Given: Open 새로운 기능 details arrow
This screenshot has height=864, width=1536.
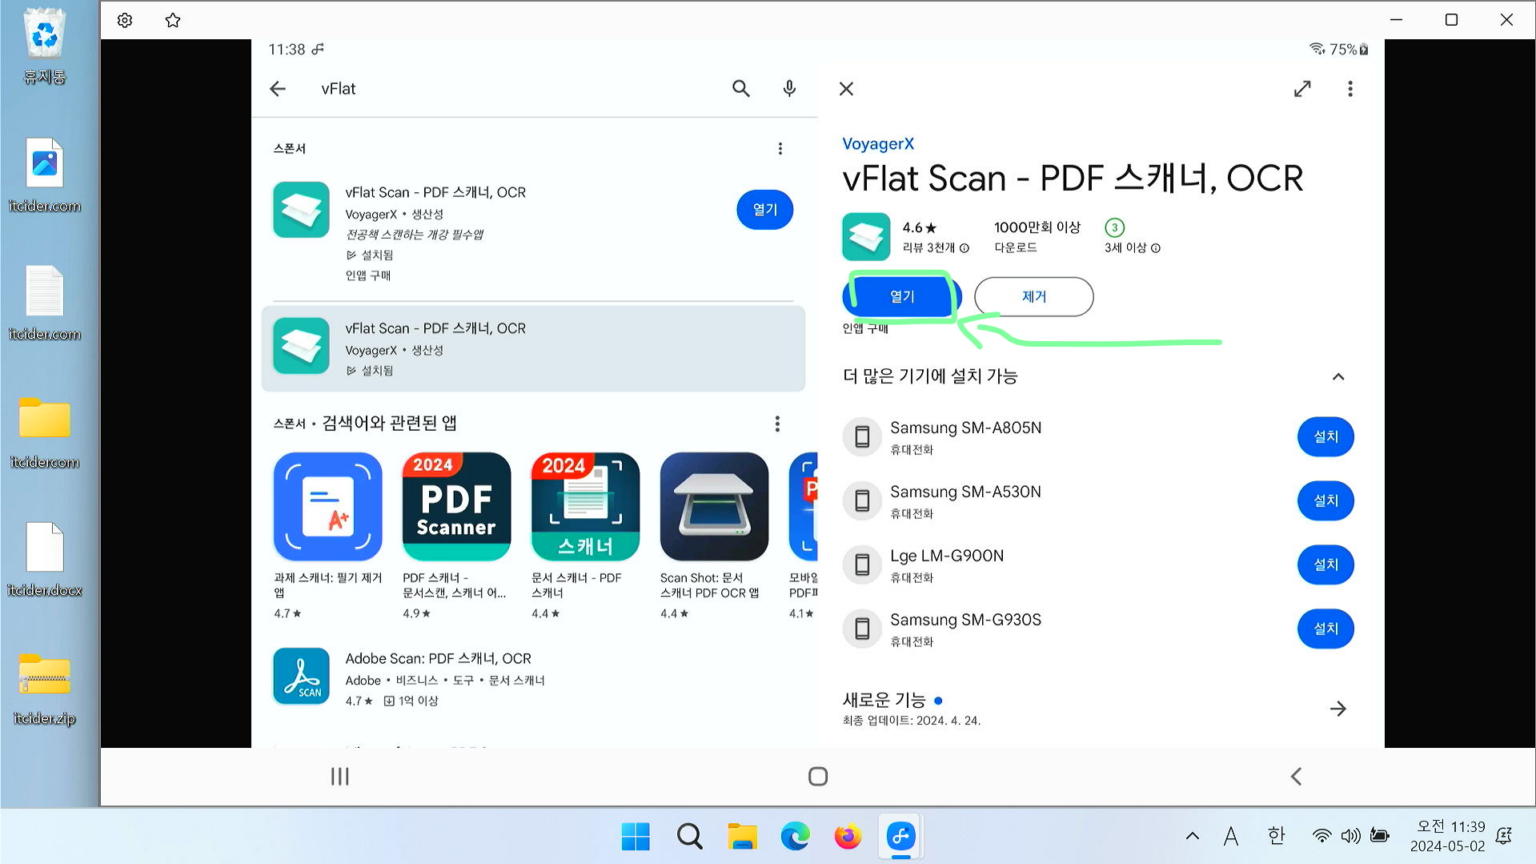Looking at the screenshot, I should click(x=1338, y=709).
